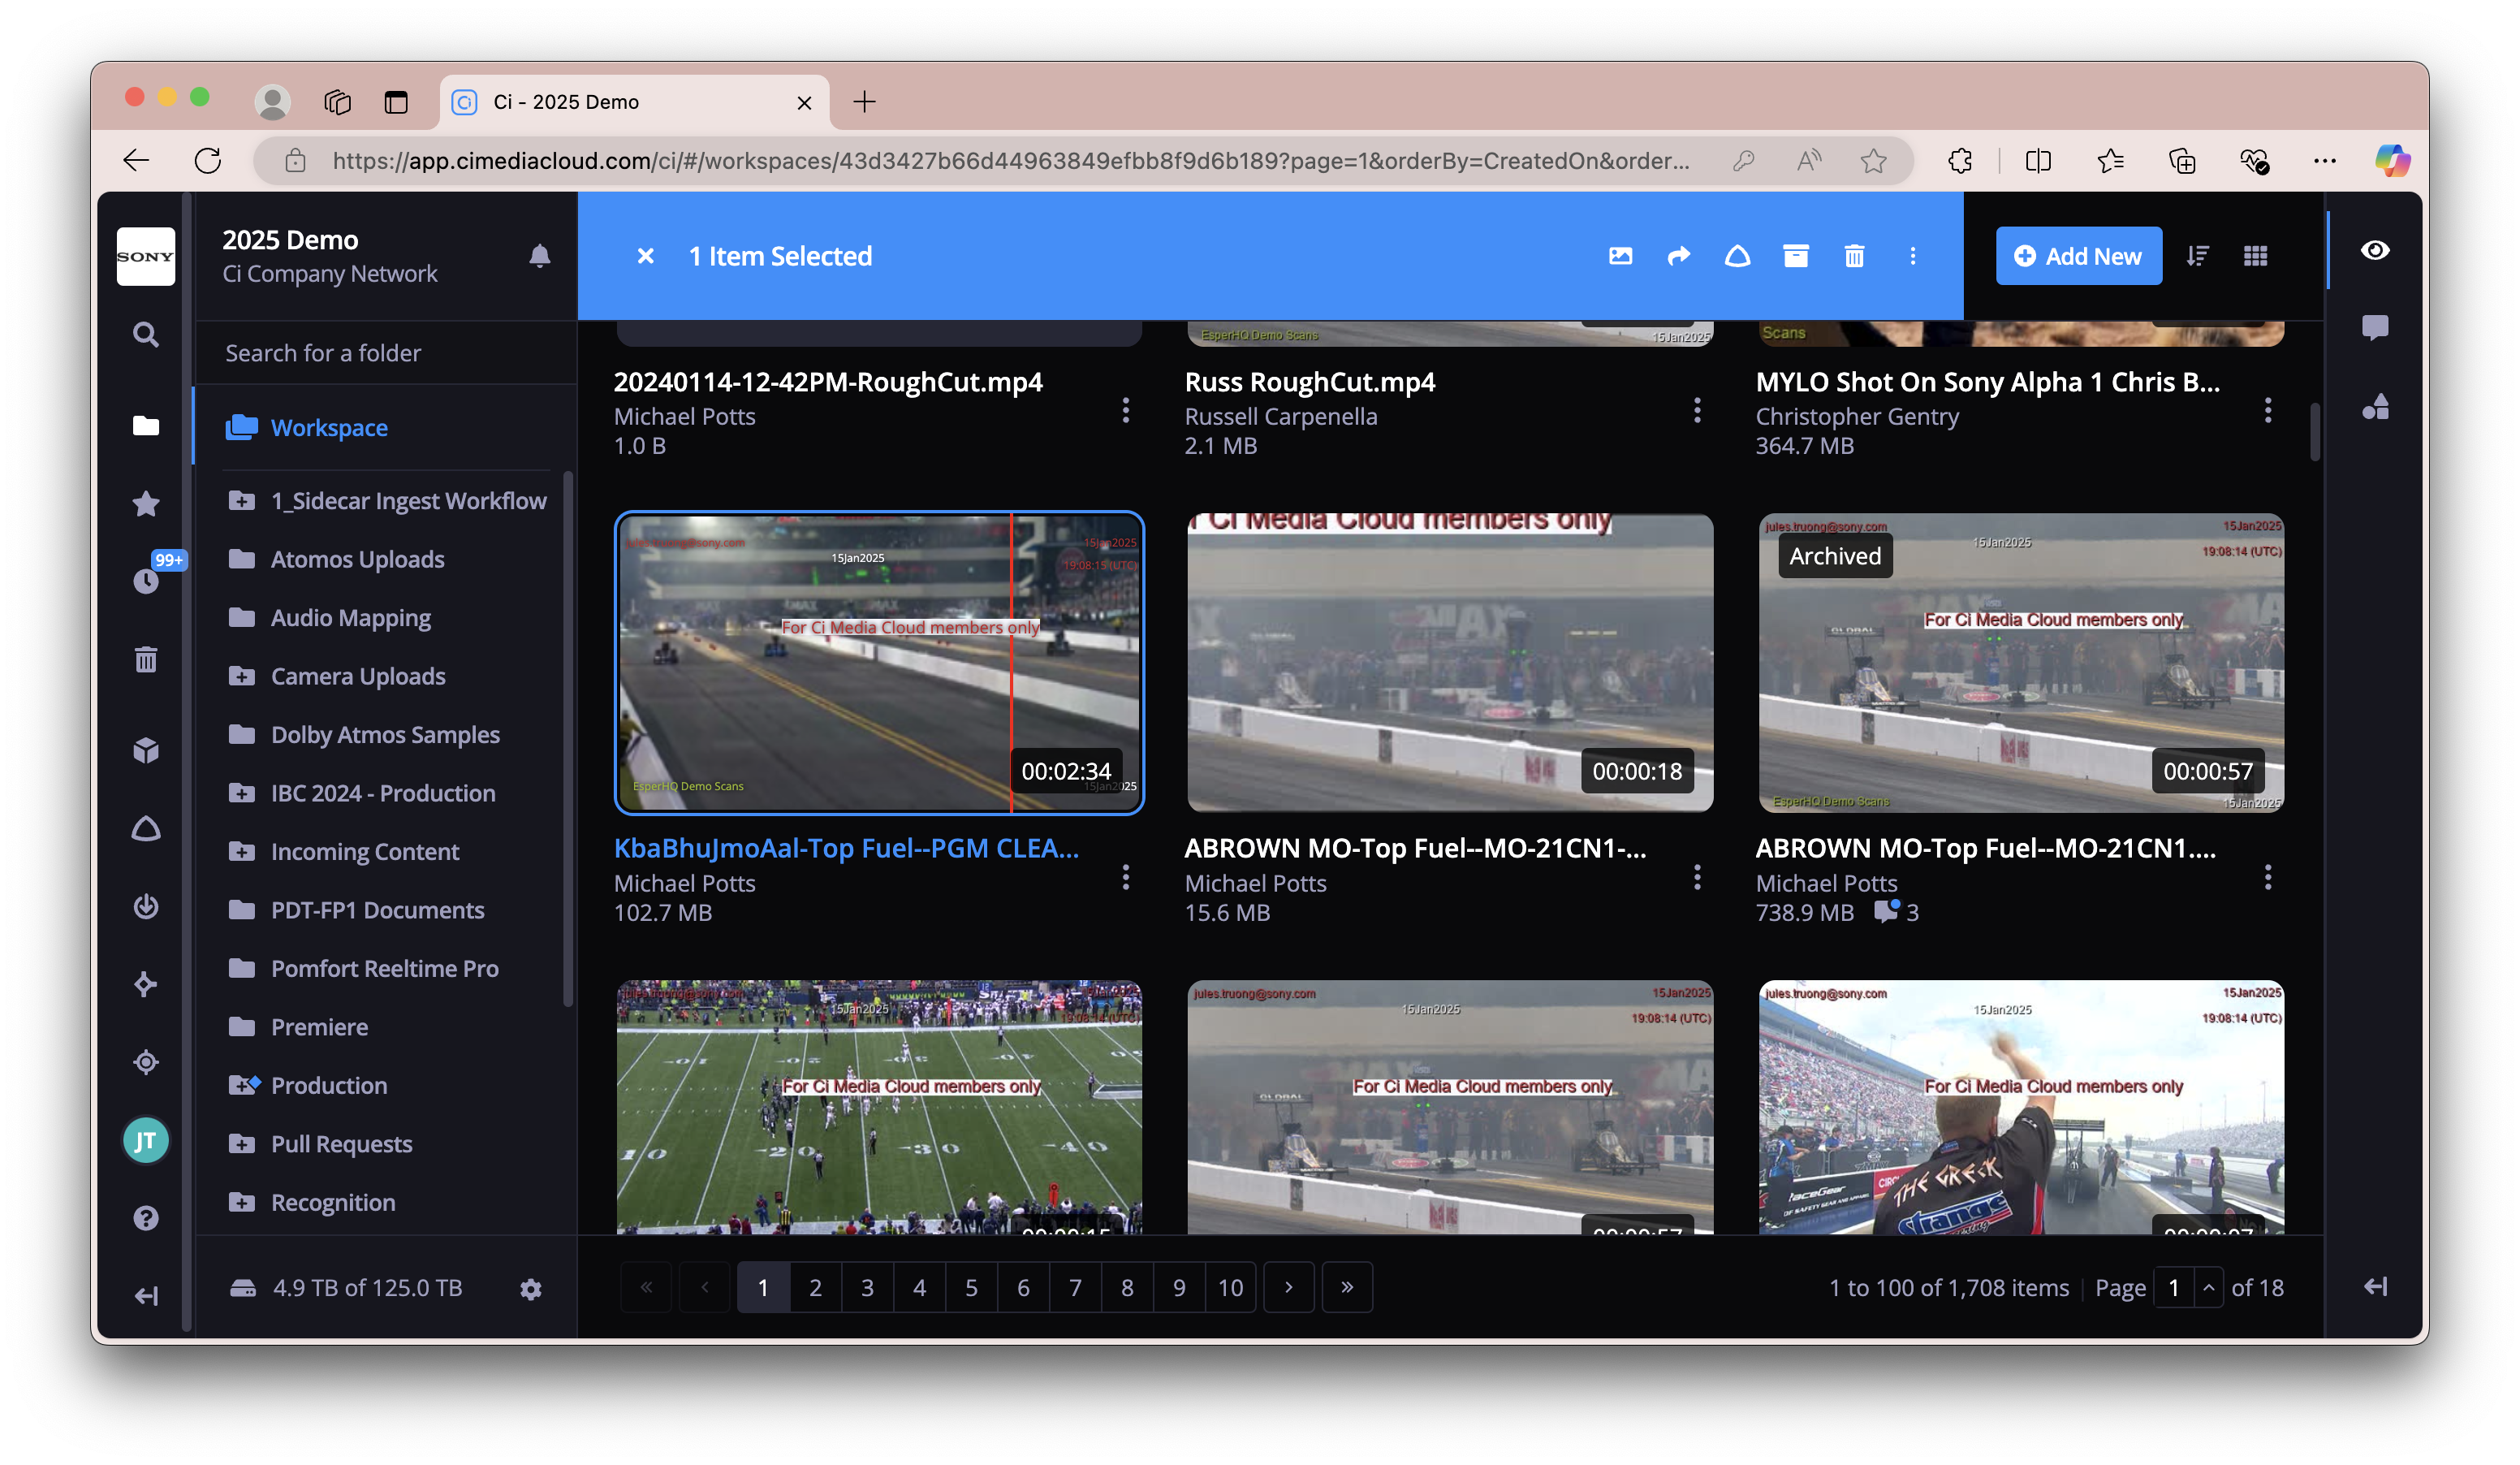Click the Add New button
The image size is (2520, 1465).
click(x=2078, y=256)
